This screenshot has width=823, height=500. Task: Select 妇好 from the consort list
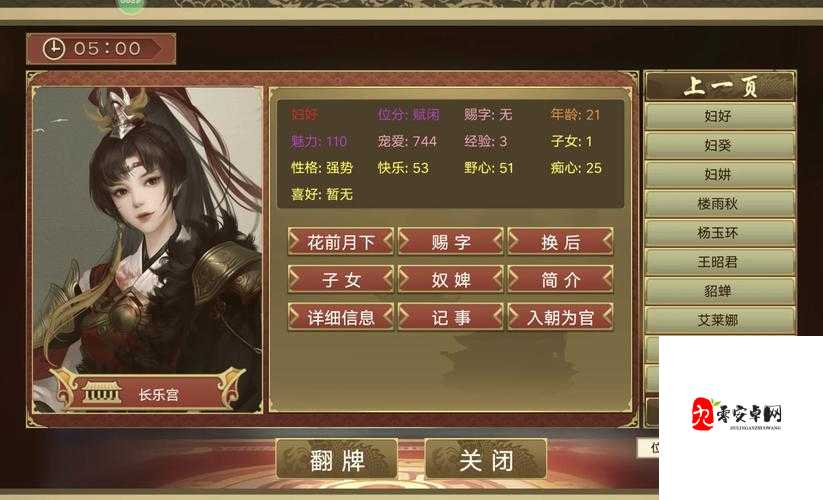720,116
